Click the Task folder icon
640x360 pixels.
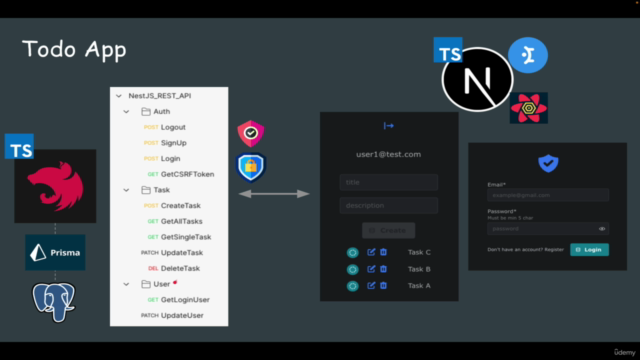[x=146, y=190]
